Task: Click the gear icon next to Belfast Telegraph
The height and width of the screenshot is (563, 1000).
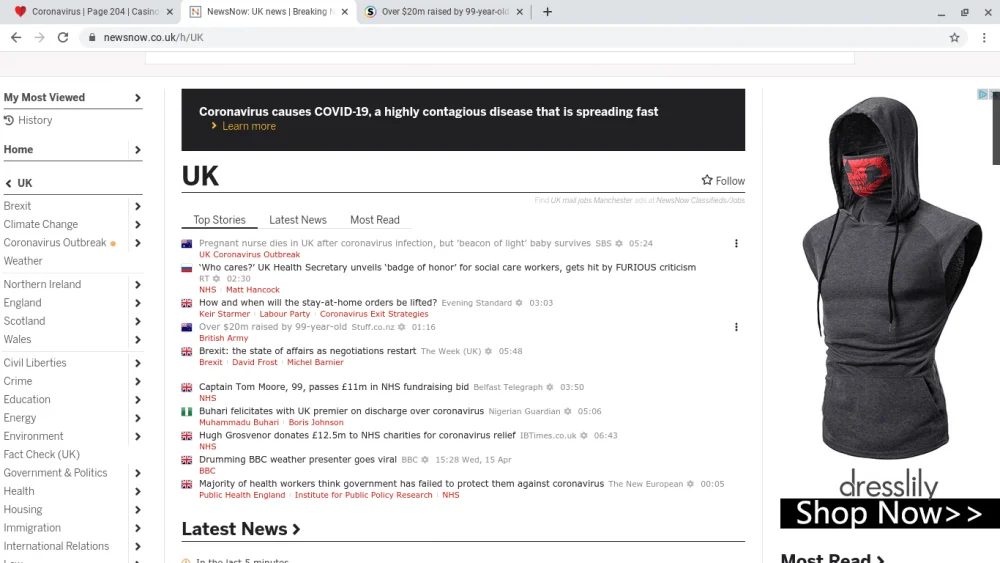Action: [550, 387]
